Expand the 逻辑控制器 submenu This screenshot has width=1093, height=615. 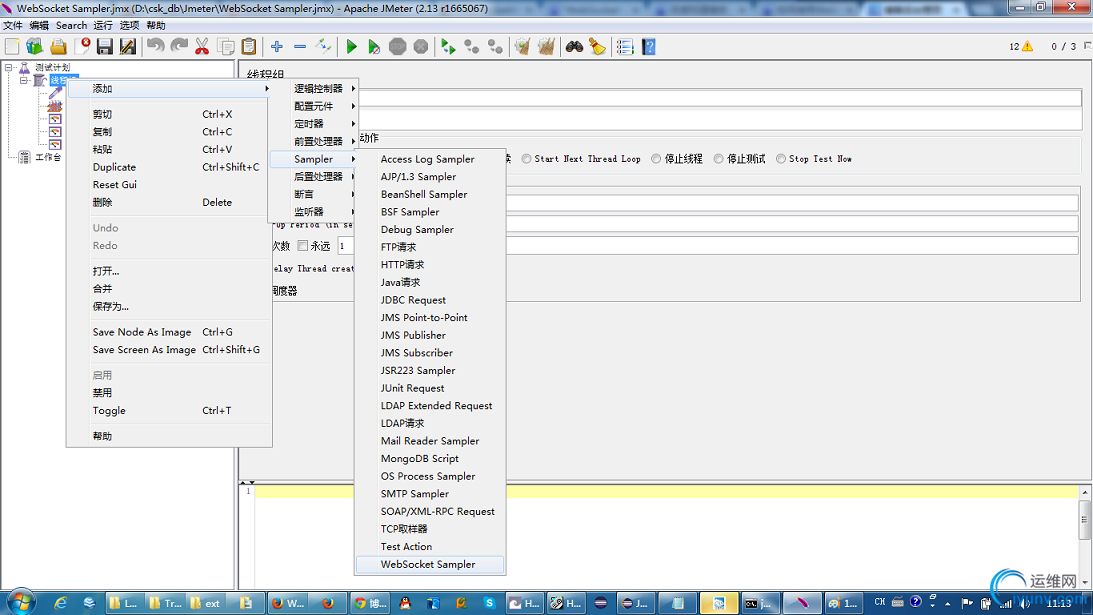point(313,89)
